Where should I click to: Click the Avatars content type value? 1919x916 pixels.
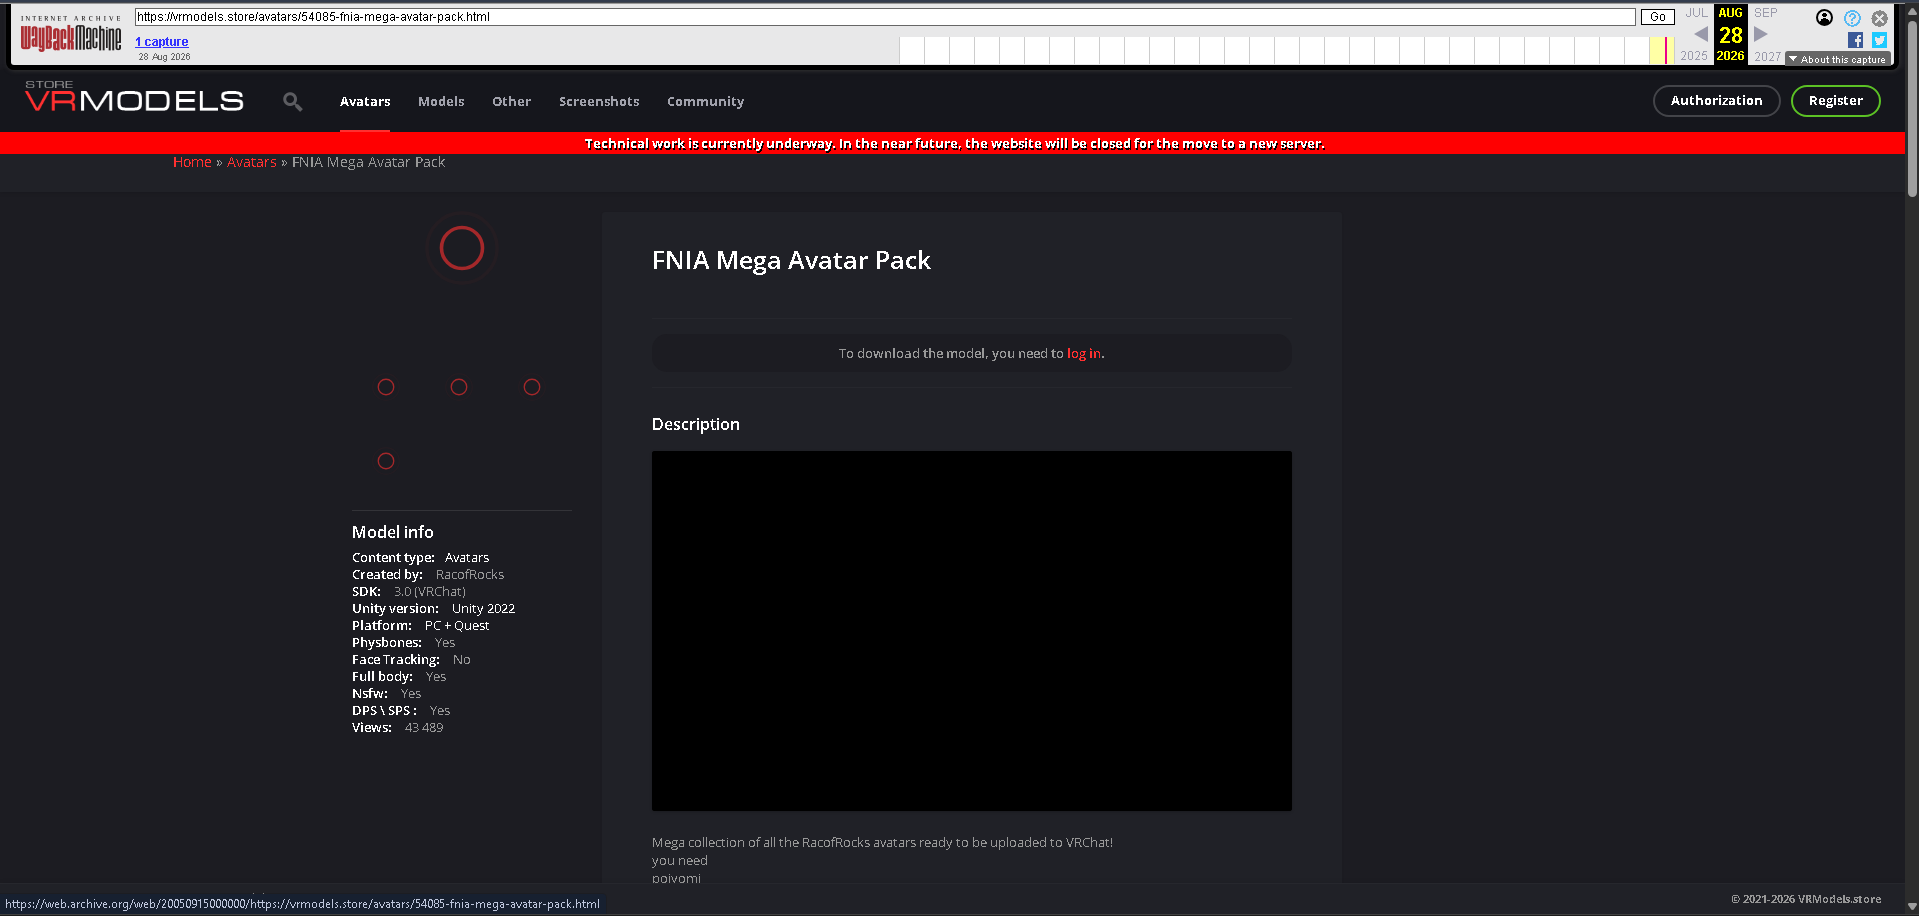[x=467, y=558]
